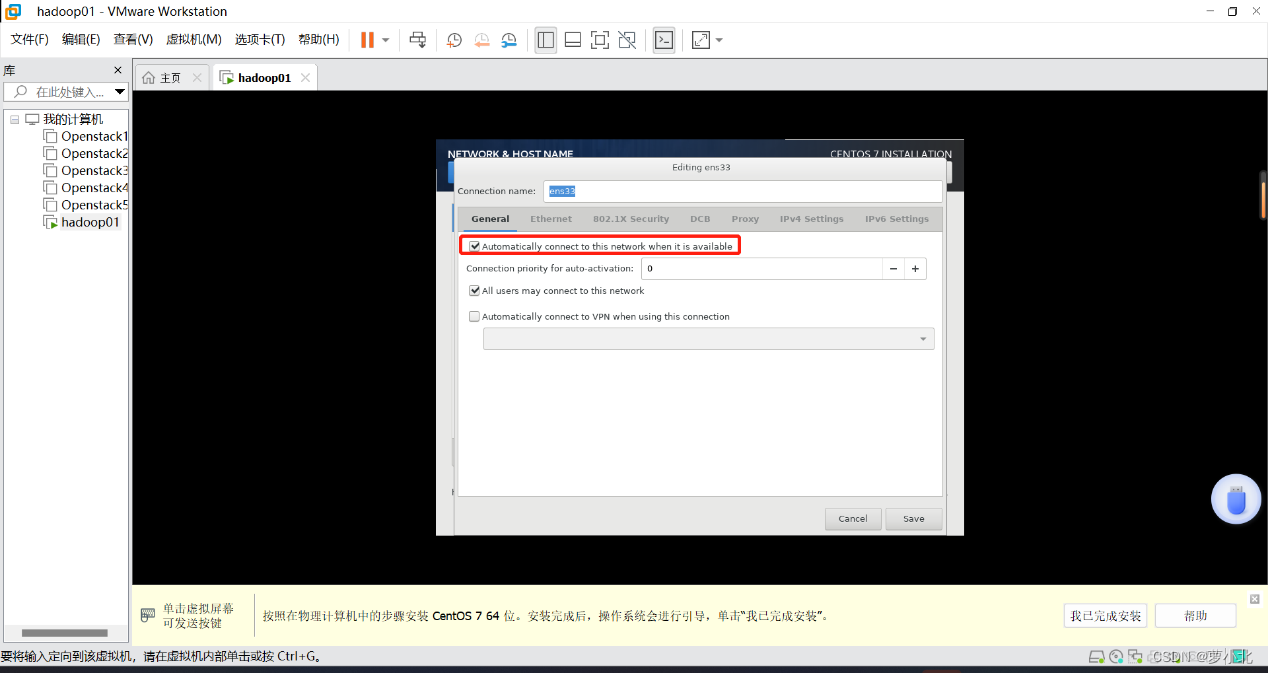Switch to the DCB tab
Screen dimensions: 1268x673
[x=700, y=219]
